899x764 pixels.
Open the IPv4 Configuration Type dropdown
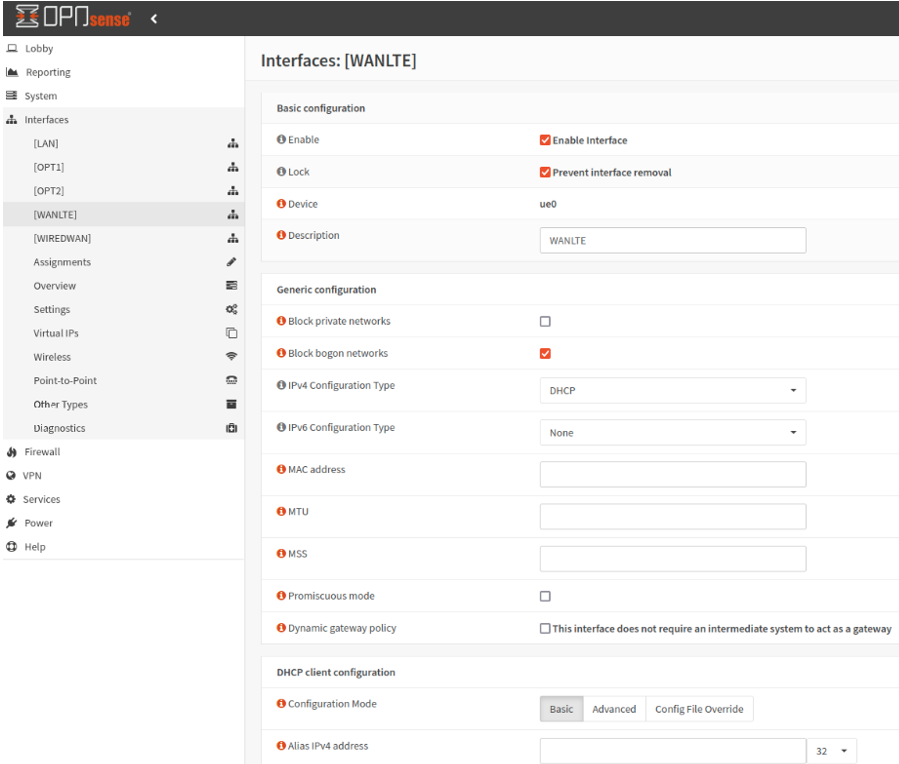tap(673, 390)
